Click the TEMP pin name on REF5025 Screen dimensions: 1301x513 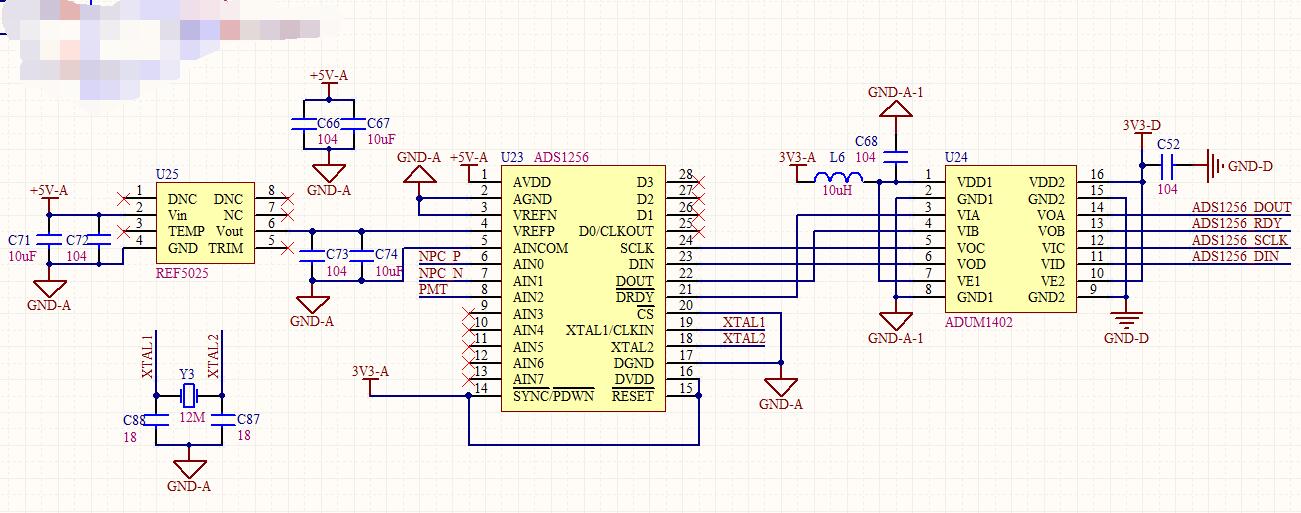point(186,231)
